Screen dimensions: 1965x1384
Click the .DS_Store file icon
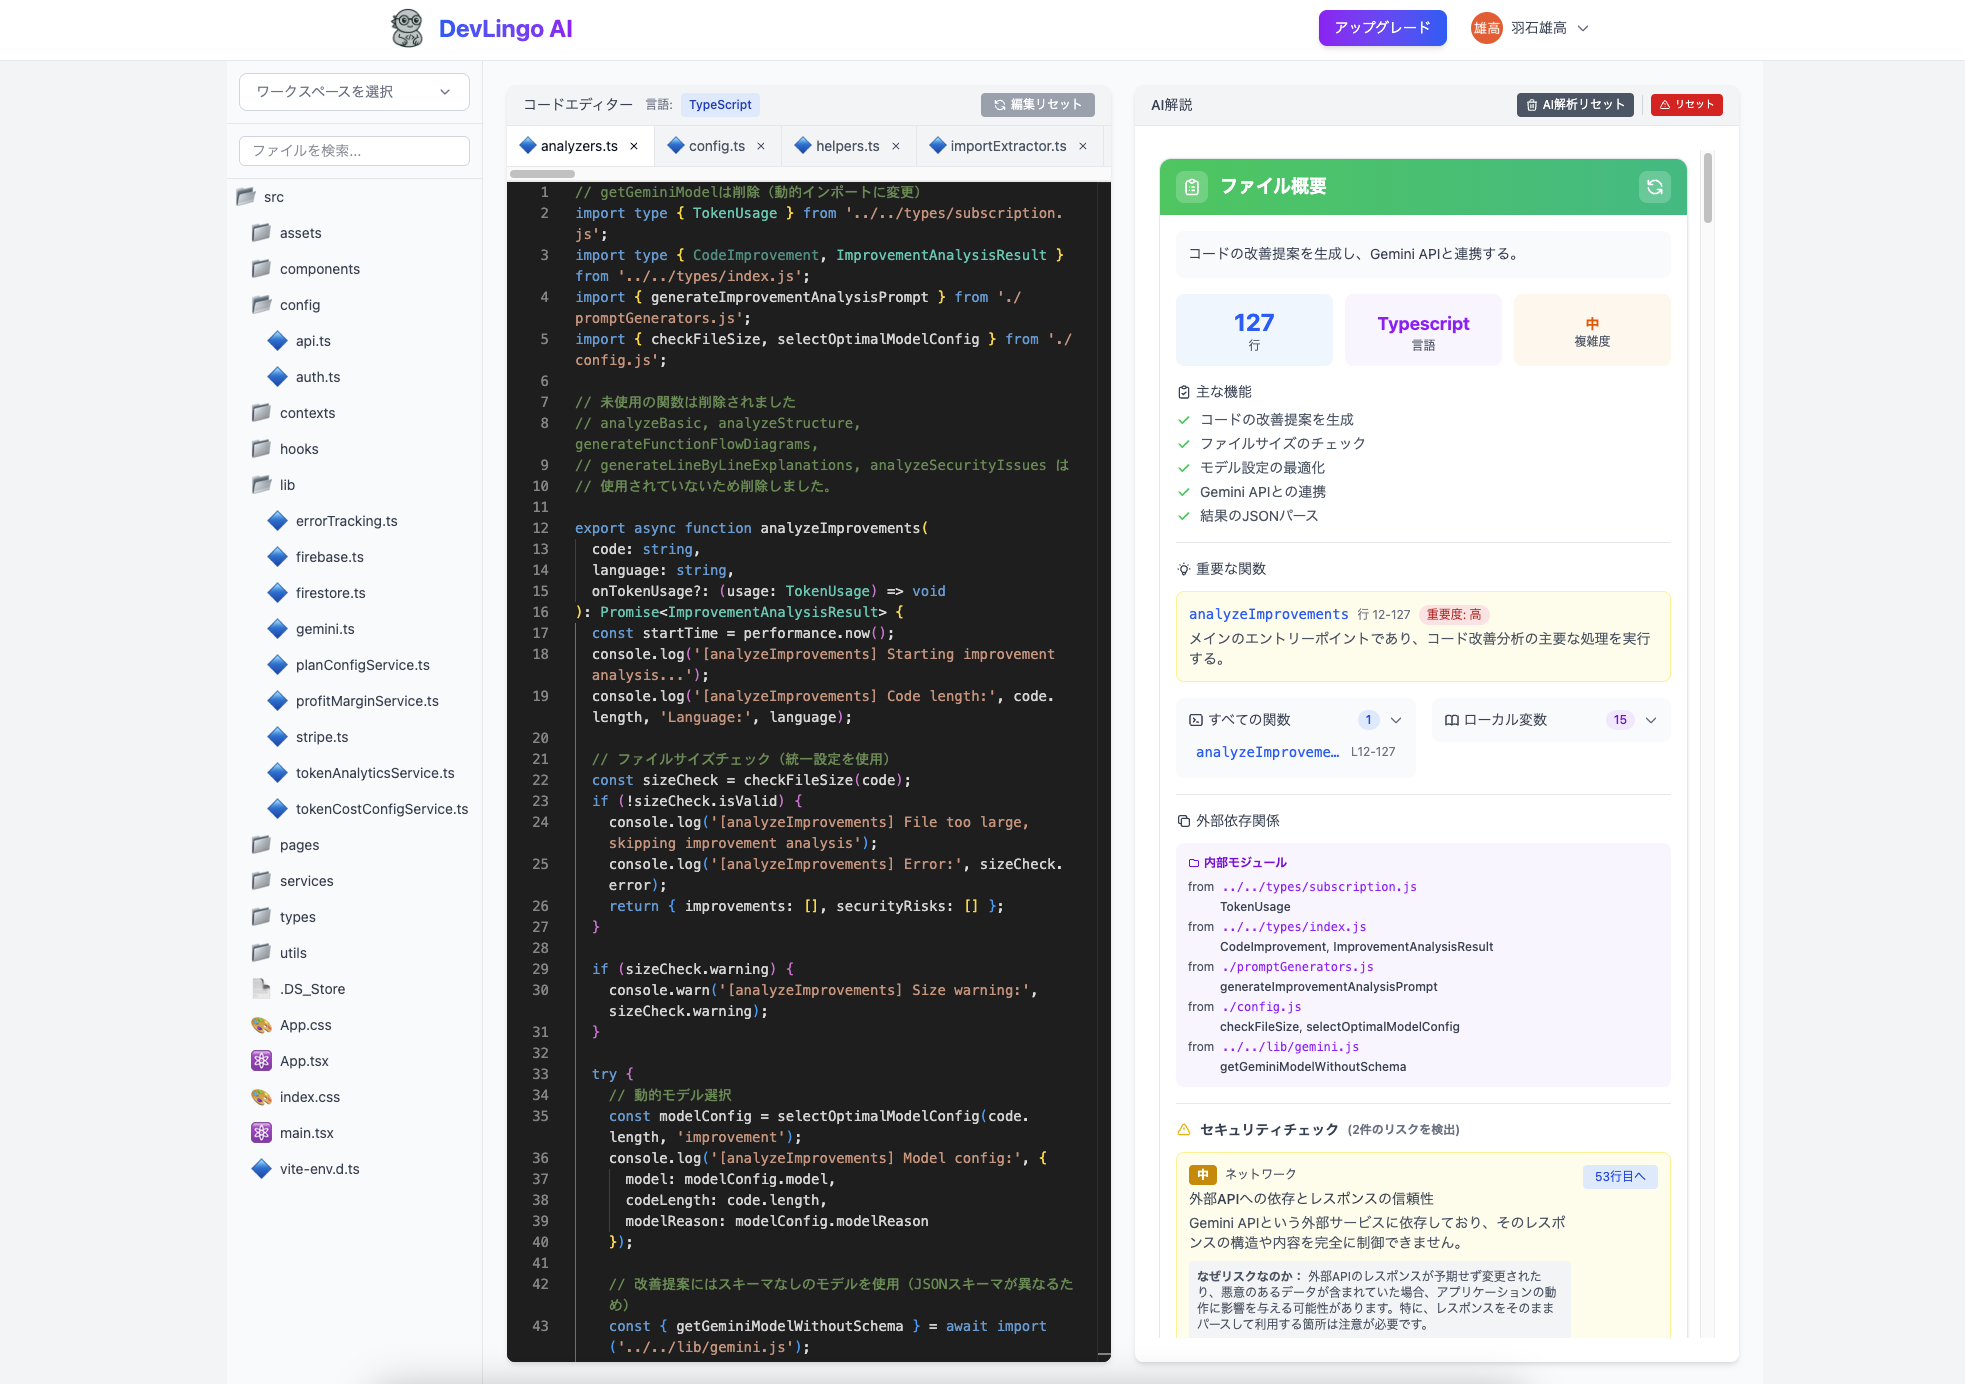point(262,988)
